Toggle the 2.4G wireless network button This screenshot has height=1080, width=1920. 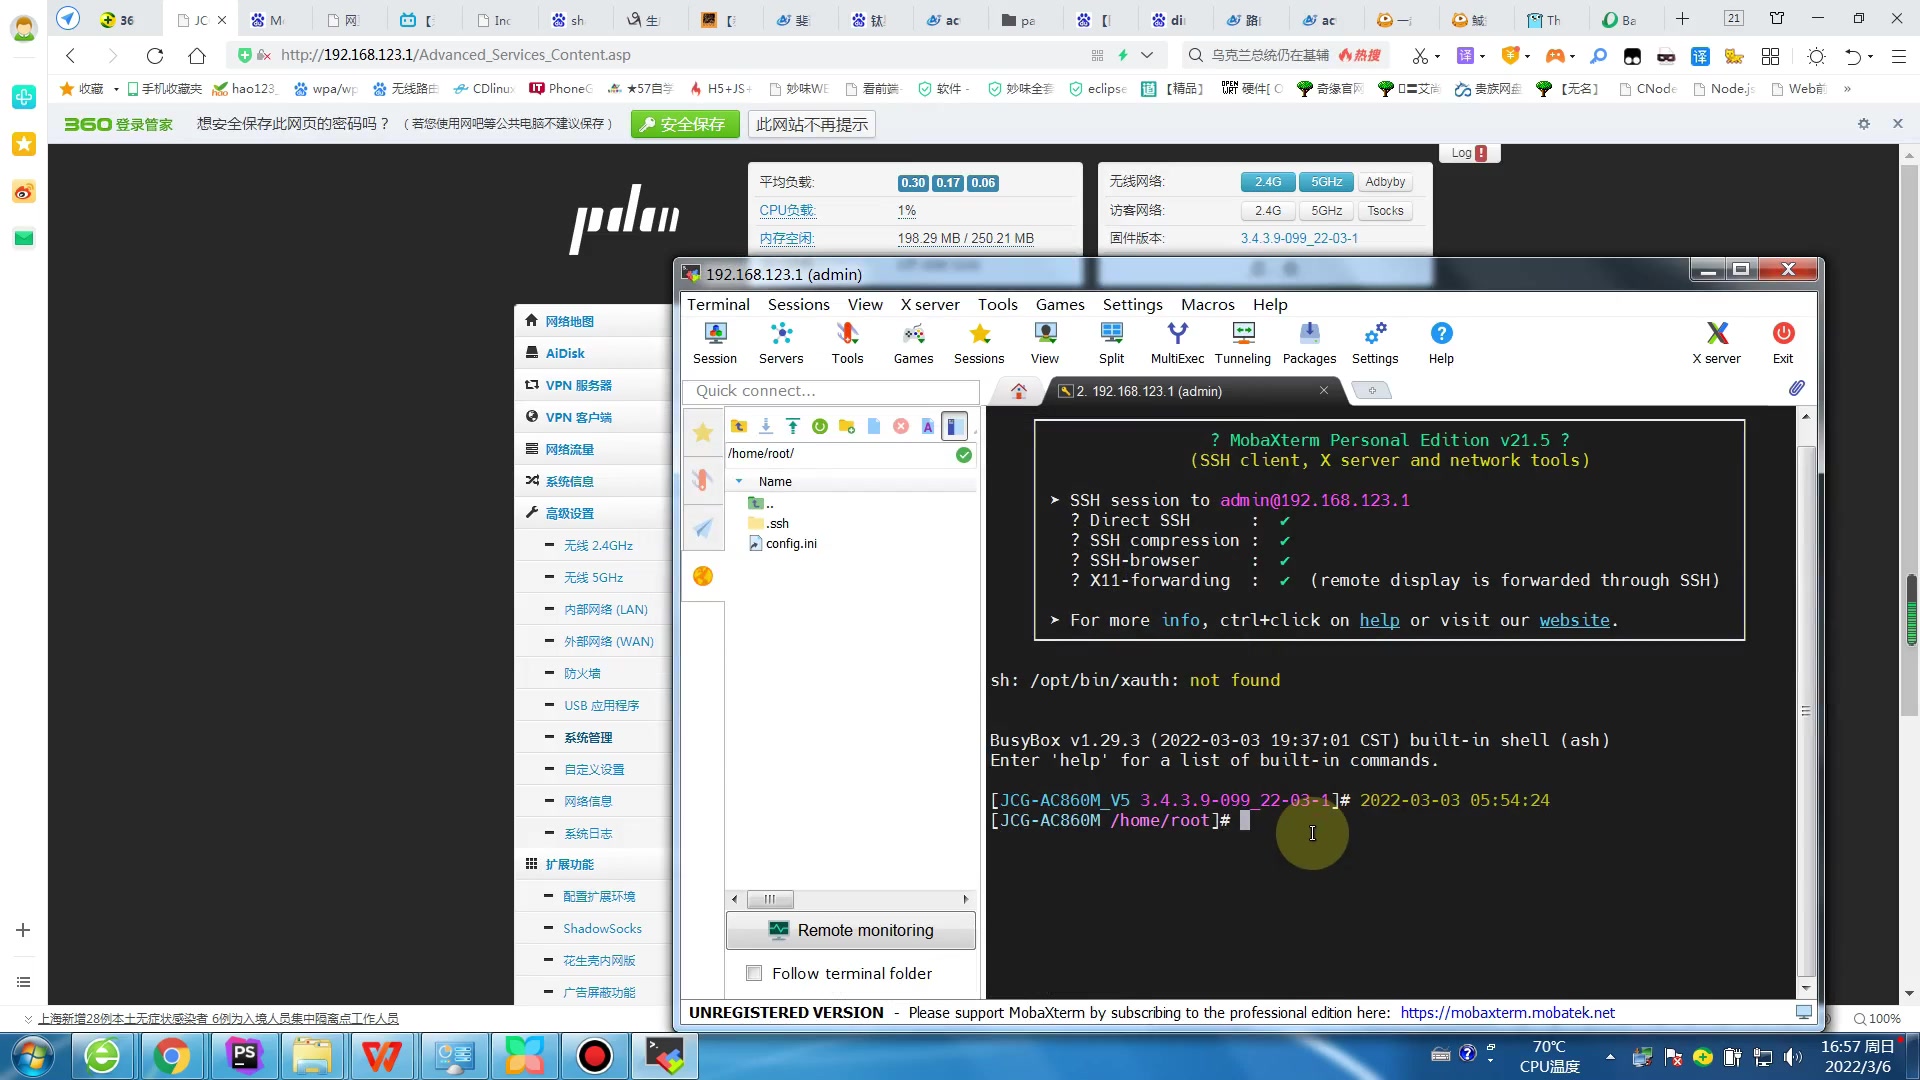coord(1267,182)
